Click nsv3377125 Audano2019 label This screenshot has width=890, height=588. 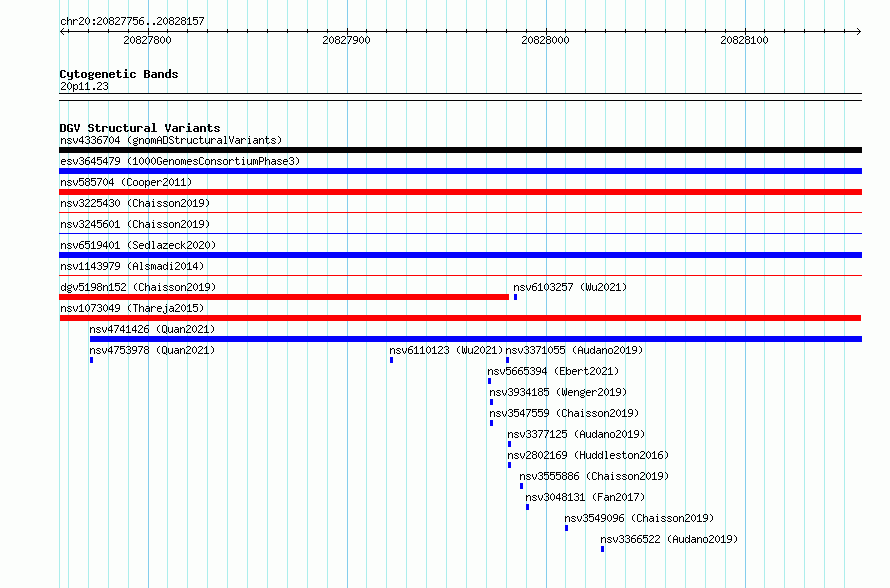(x=576, y=434)
